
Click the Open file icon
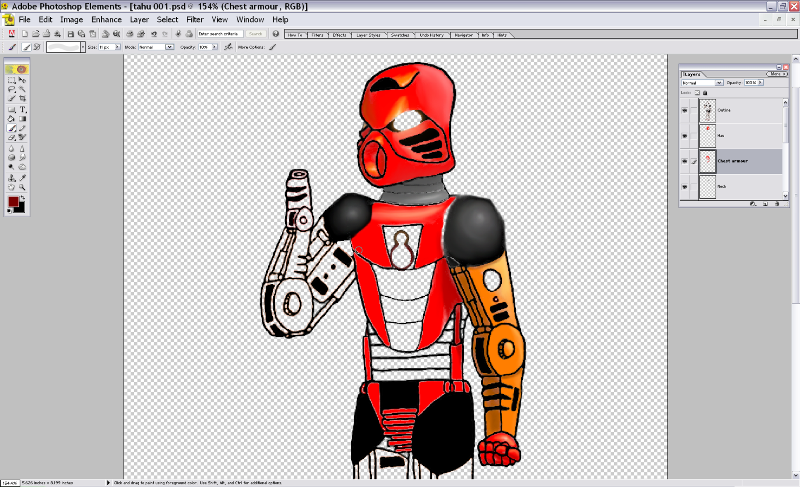click(x=36, y=34)
